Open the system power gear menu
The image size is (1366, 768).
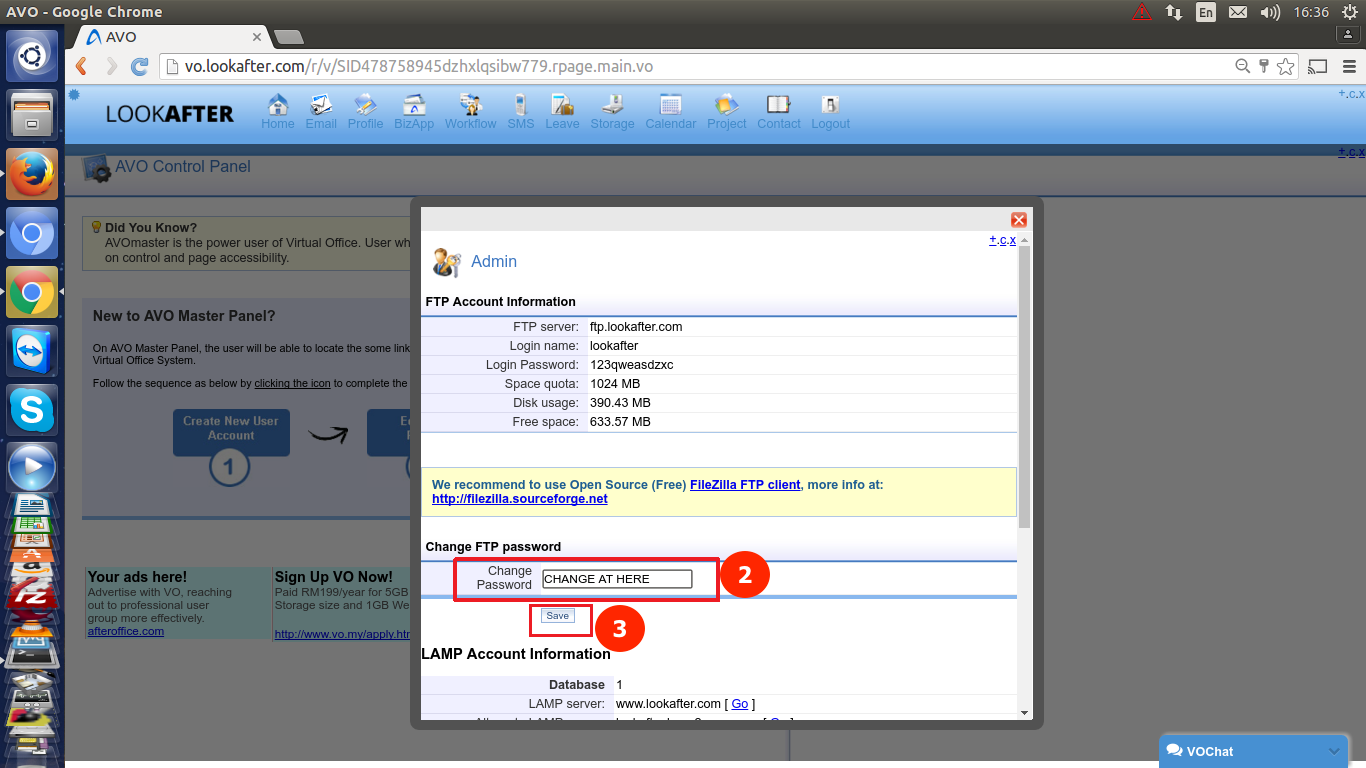pyautogui.click(x=1350, y=12)
